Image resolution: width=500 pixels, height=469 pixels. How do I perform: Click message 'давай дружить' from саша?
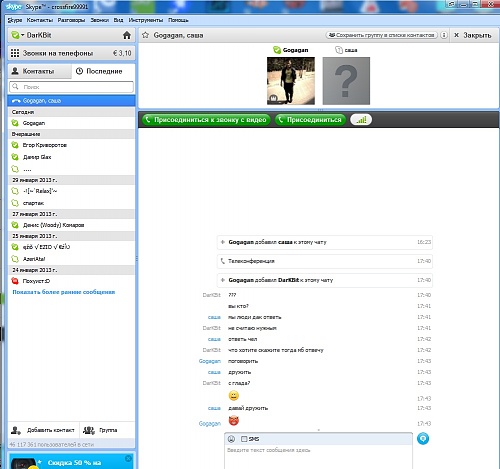click(248, 408)
